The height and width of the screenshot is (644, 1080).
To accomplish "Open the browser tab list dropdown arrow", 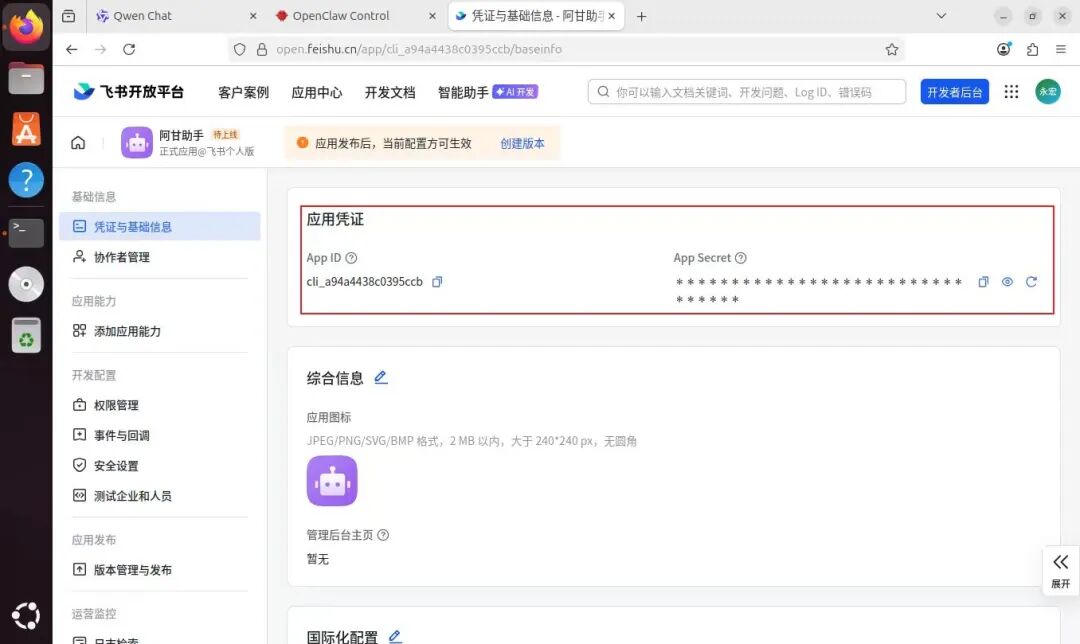I will tap(940, 15).
